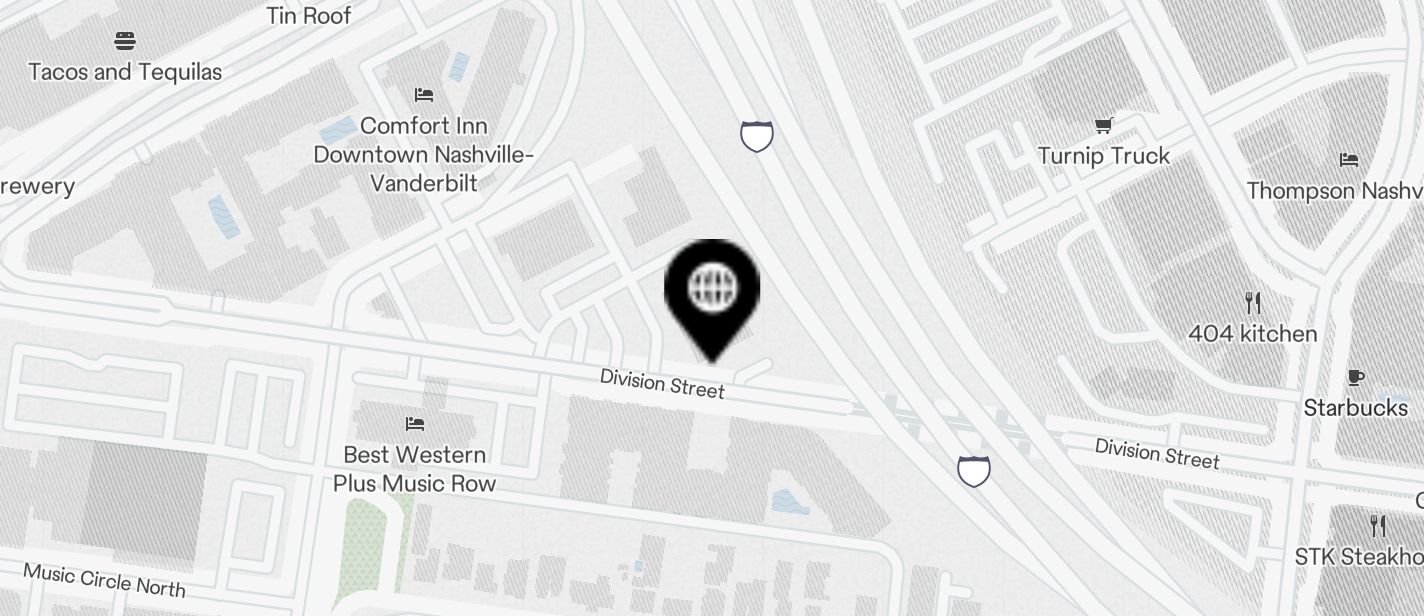Select the Turnip Truck place label
Image resolution: width=1424 pixels, height=616 pixels.
1104,156
